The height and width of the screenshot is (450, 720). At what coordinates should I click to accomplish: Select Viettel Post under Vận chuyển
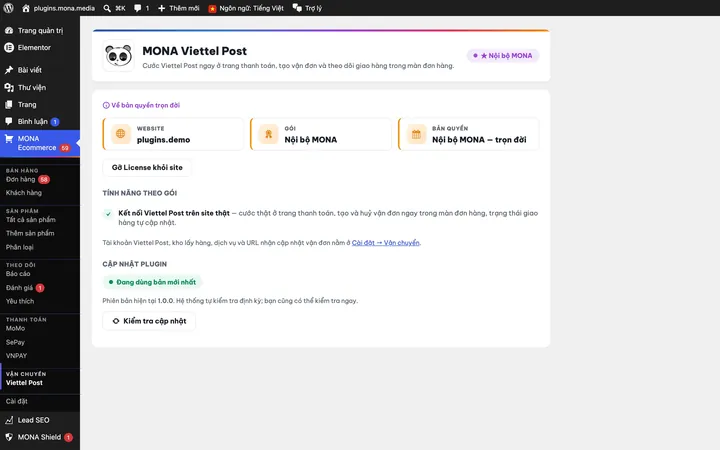(x=24, y=382)
